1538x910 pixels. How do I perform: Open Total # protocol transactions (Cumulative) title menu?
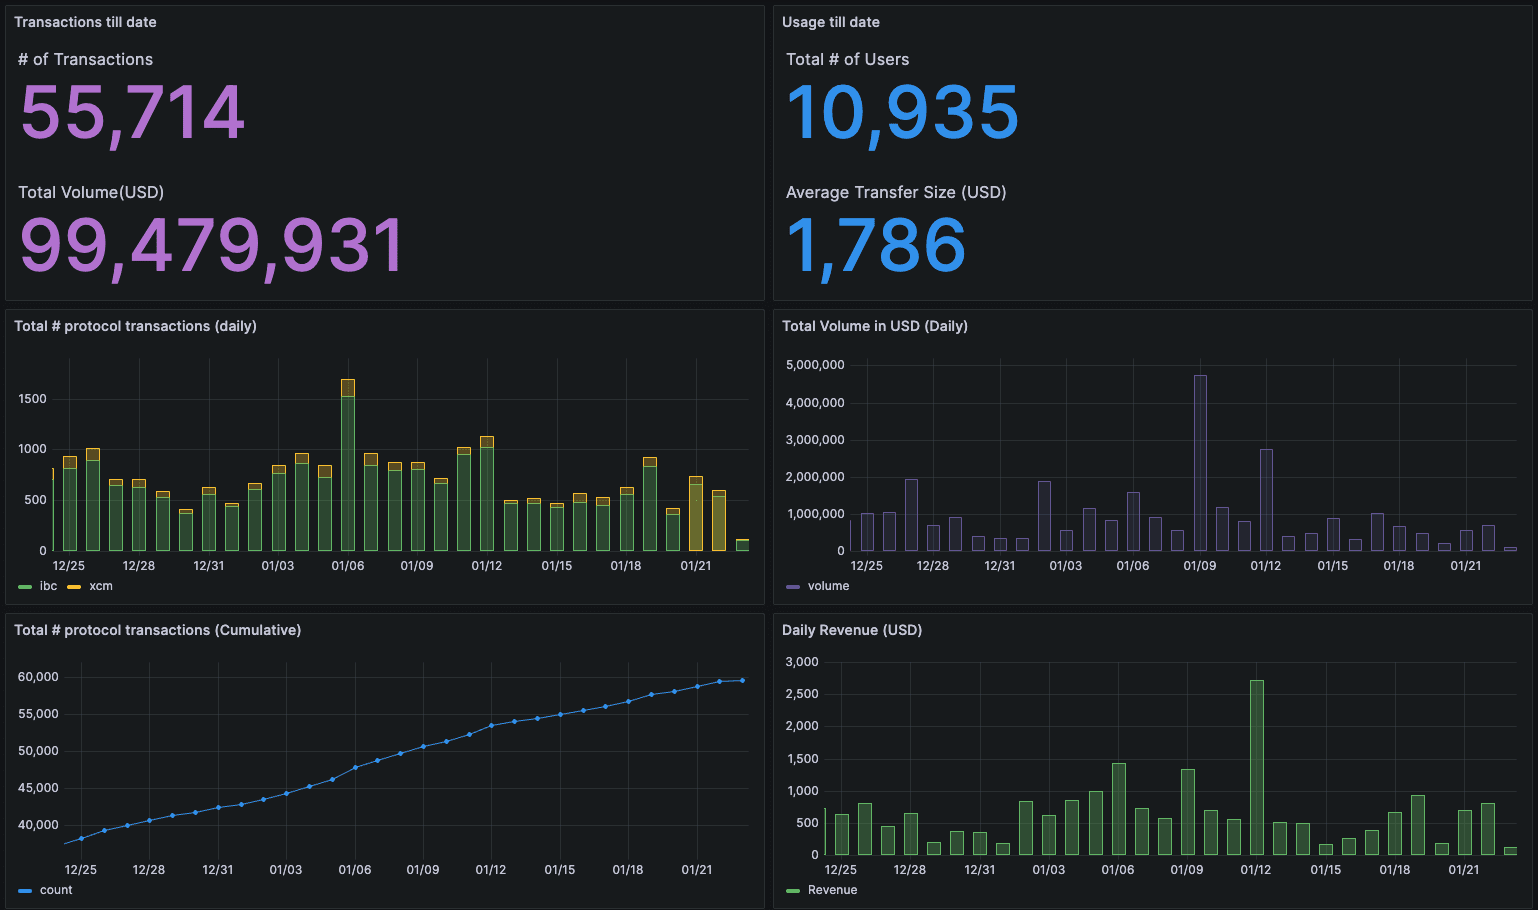[157, 630]
